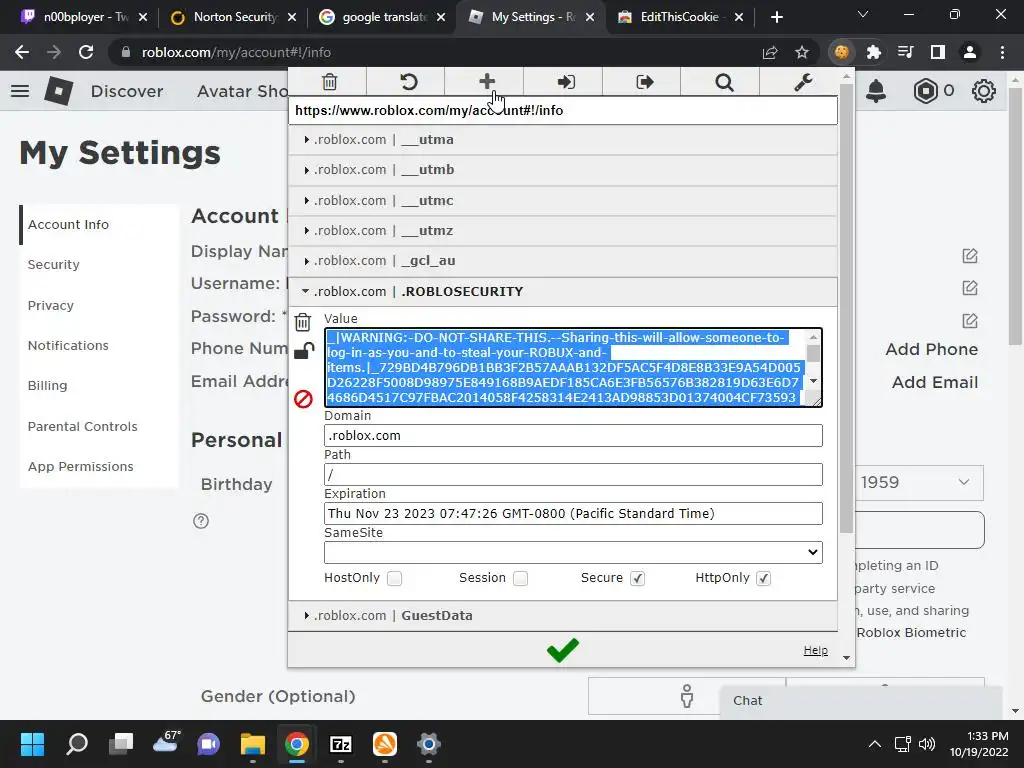The width and height of the screenshot is (1024, 768).
Task: Bookmark this page with the star icon
Action: coord(802,52)
